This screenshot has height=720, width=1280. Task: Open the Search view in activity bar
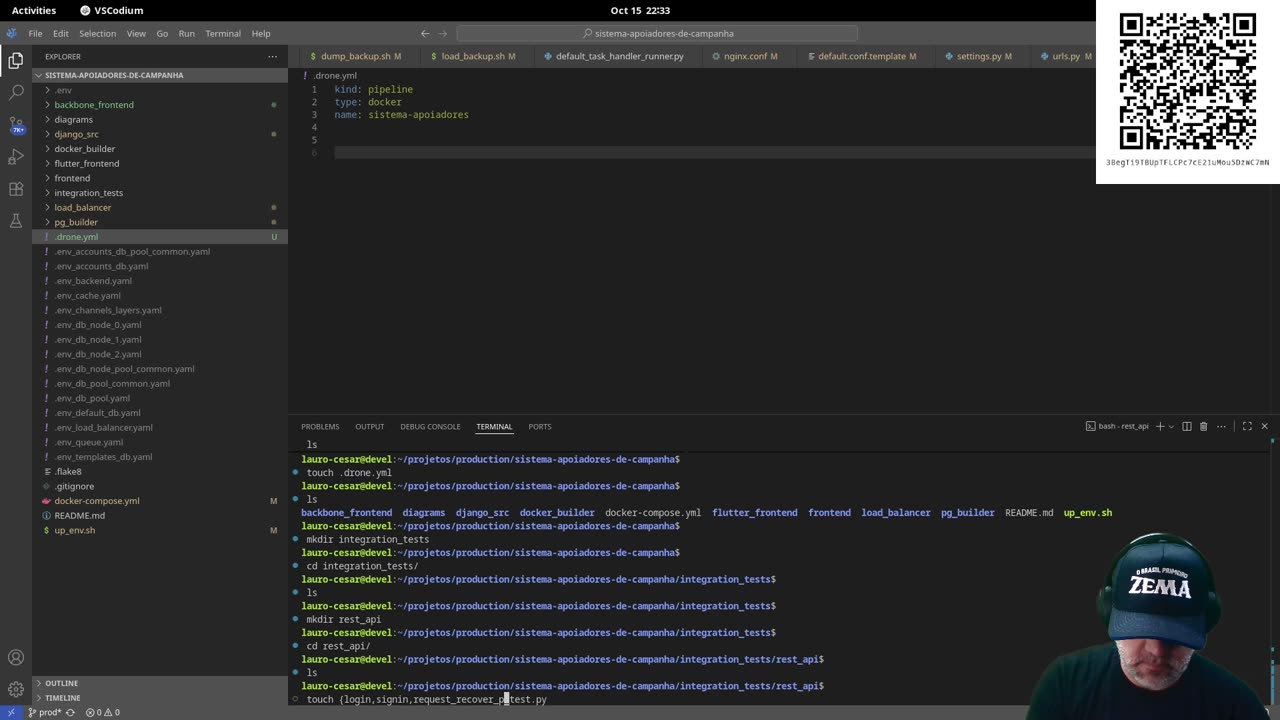16,92
